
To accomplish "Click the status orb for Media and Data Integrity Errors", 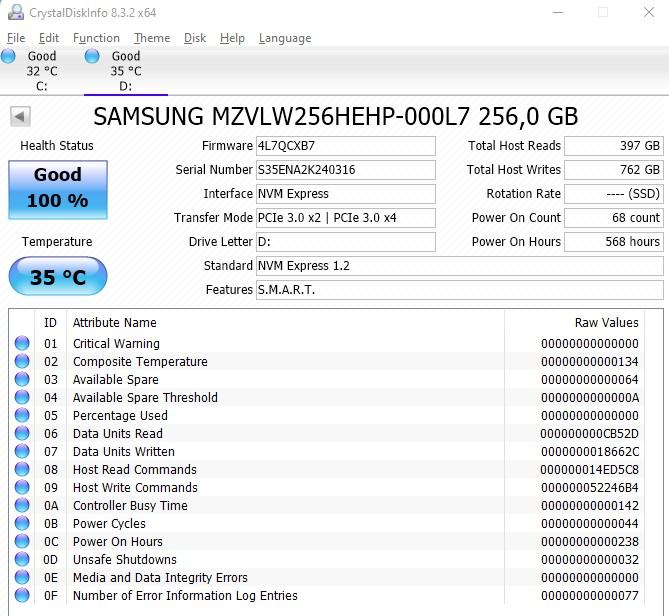I will 22,577.
